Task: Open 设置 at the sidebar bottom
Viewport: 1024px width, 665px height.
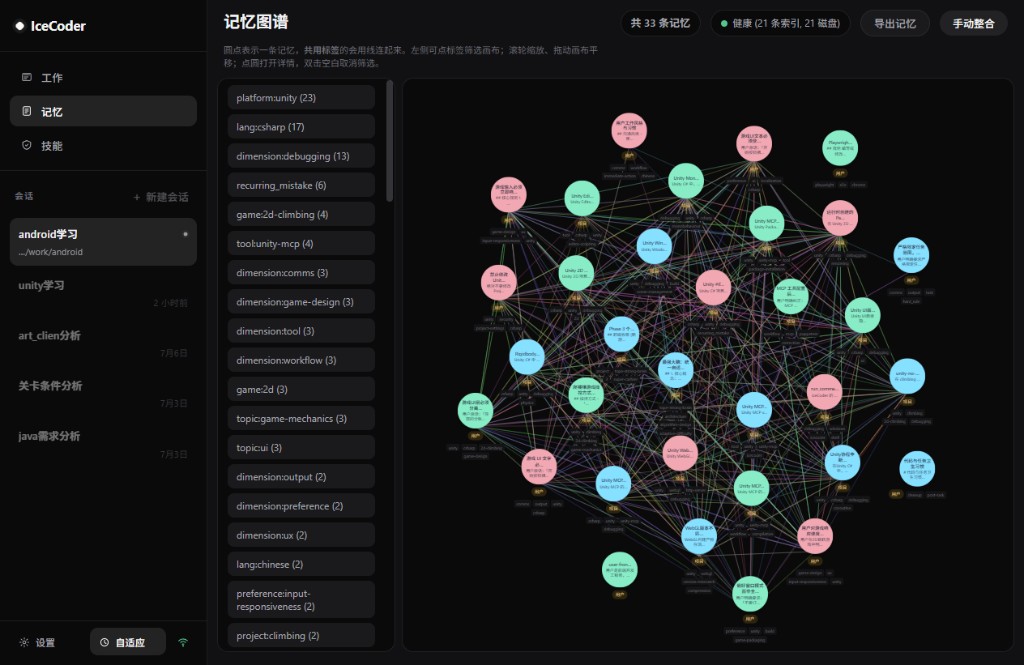Action: (37, 642)
